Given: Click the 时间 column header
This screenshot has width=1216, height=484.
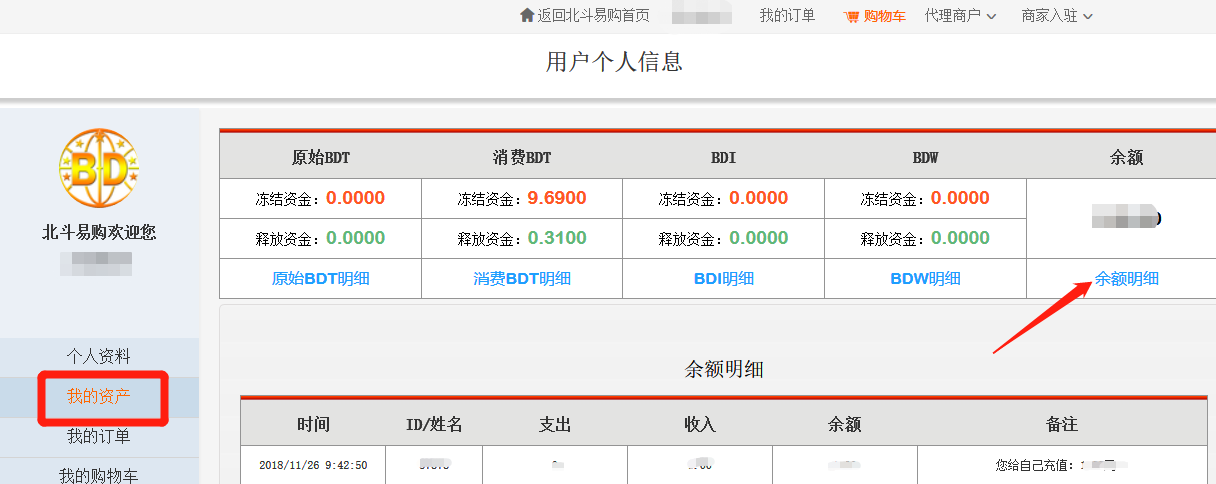Looking at the screenshot, I should click(313, 424).
